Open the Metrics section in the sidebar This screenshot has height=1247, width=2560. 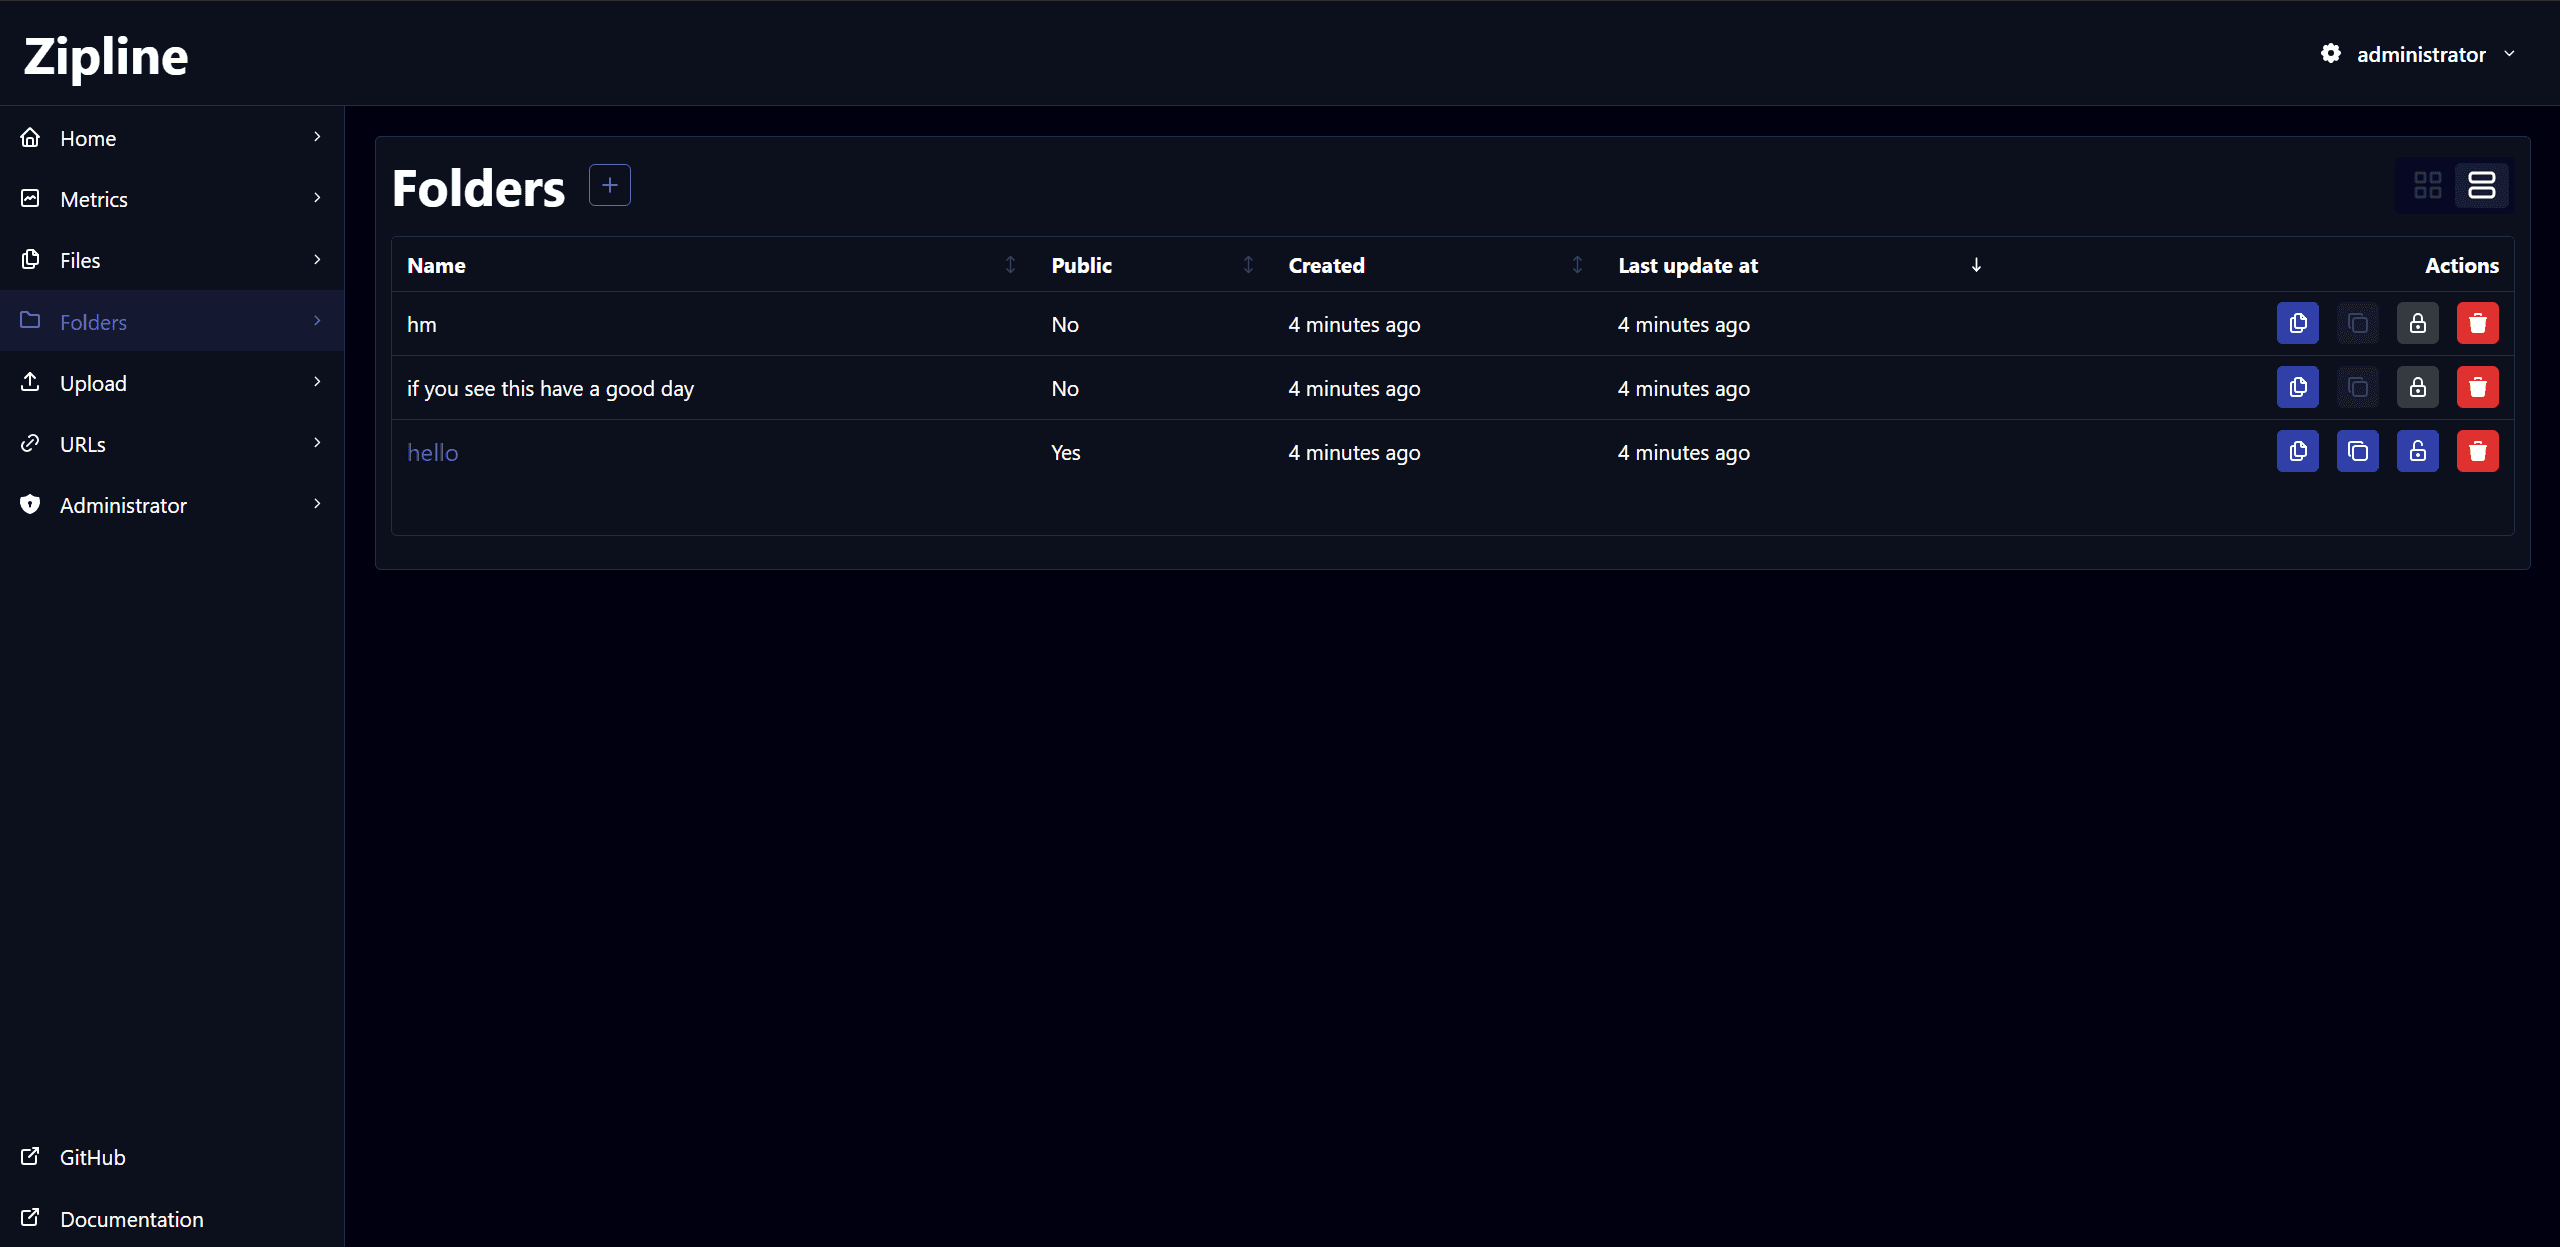95,199
